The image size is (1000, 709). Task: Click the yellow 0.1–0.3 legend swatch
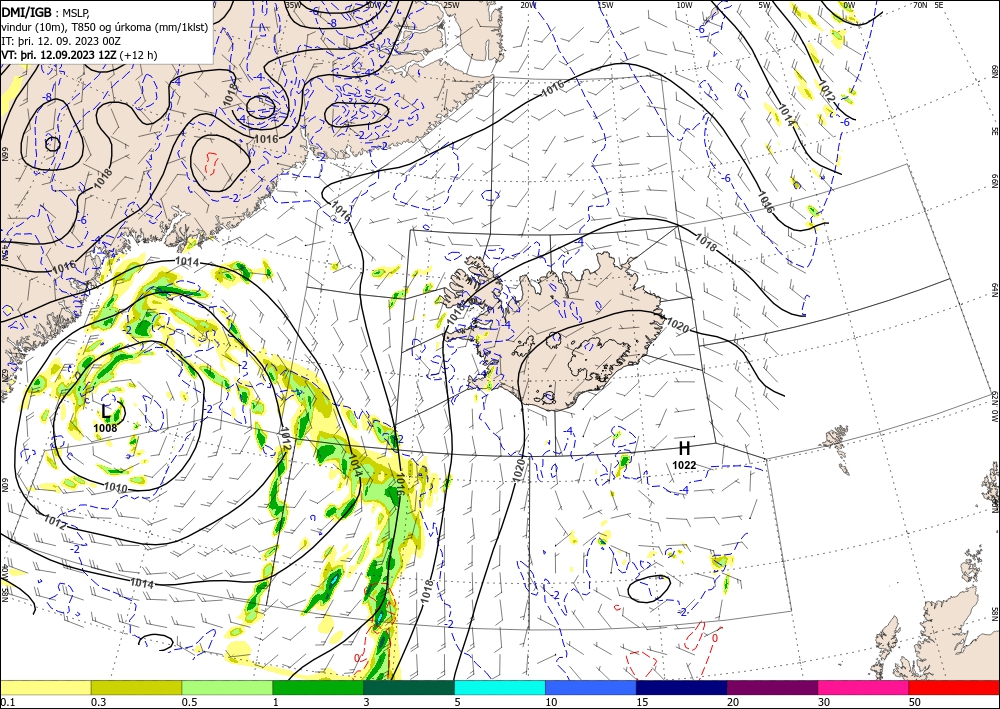tap(45, 687)
